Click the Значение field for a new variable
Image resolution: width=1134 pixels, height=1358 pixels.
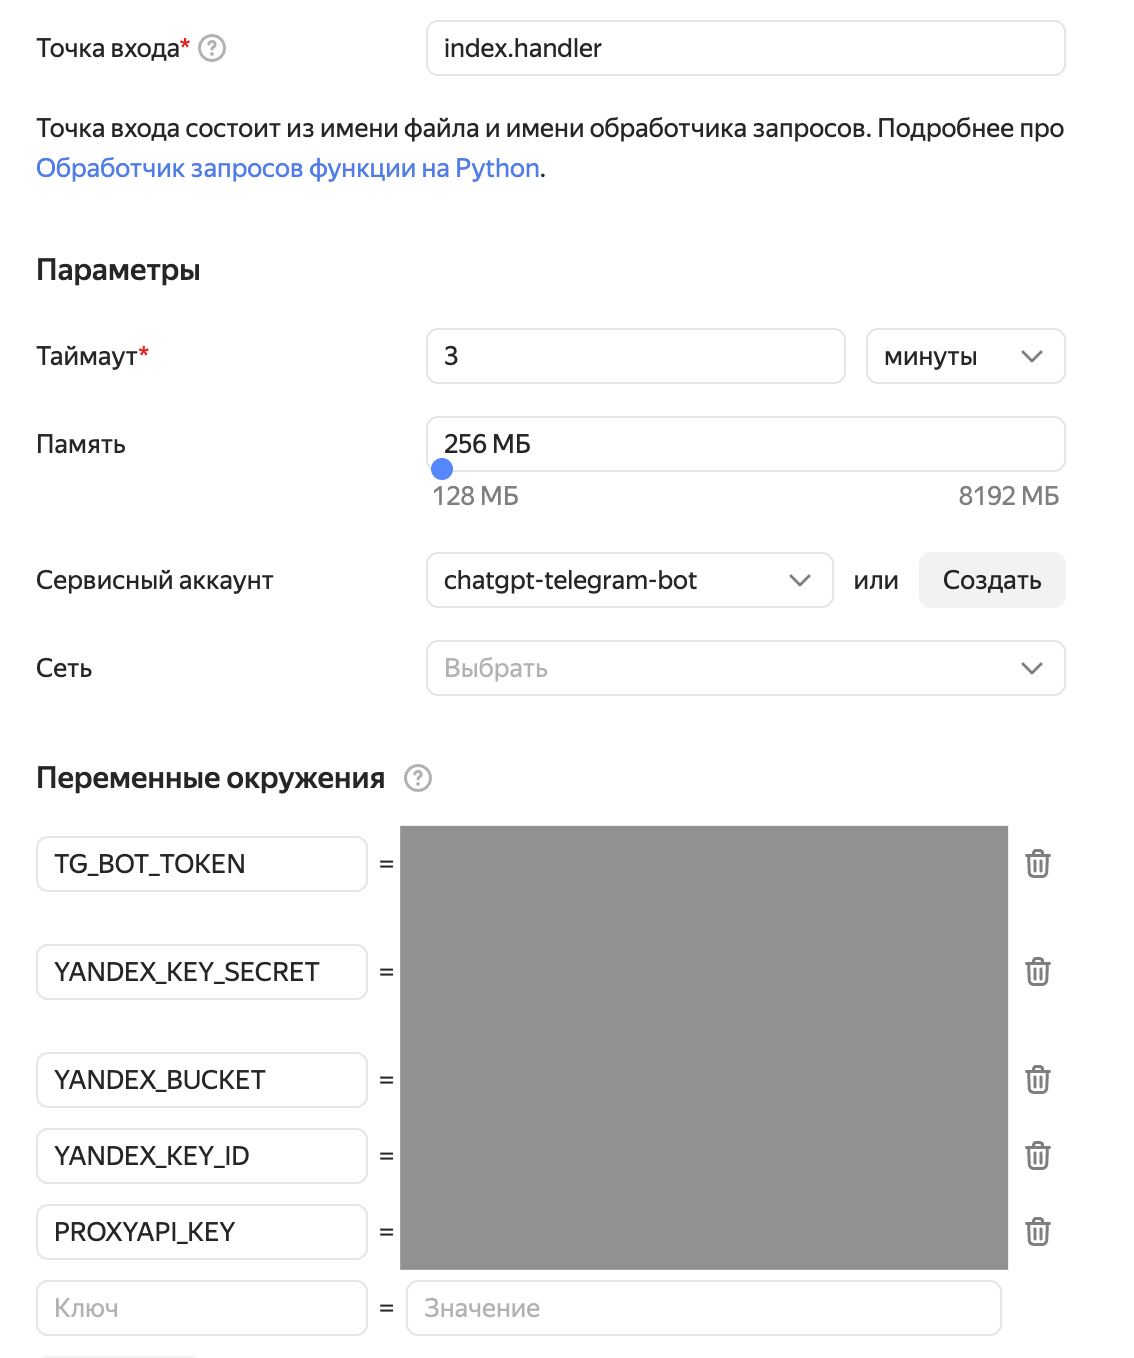703,1307
